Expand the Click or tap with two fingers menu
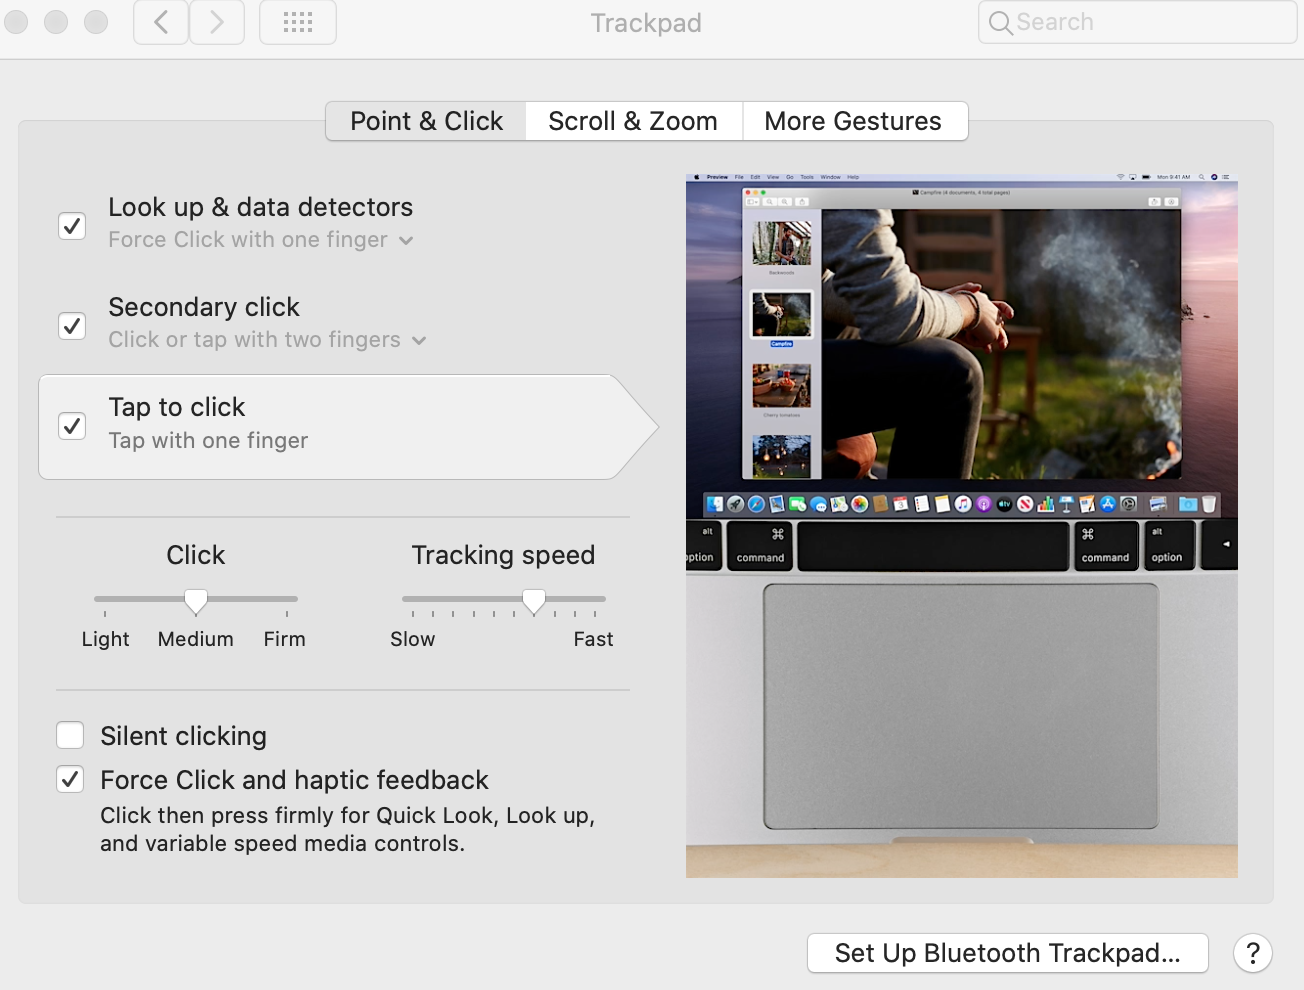 [268, 340]
